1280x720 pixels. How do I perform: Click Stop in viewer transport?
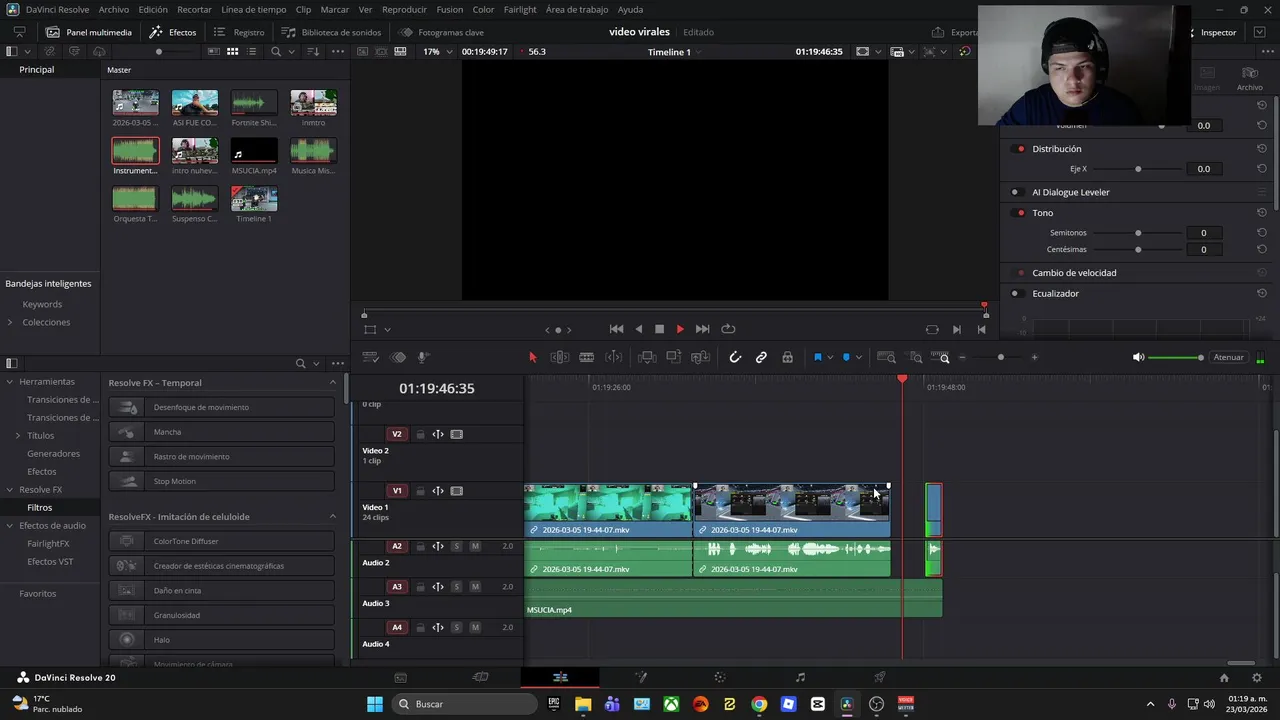pos(659,329)
